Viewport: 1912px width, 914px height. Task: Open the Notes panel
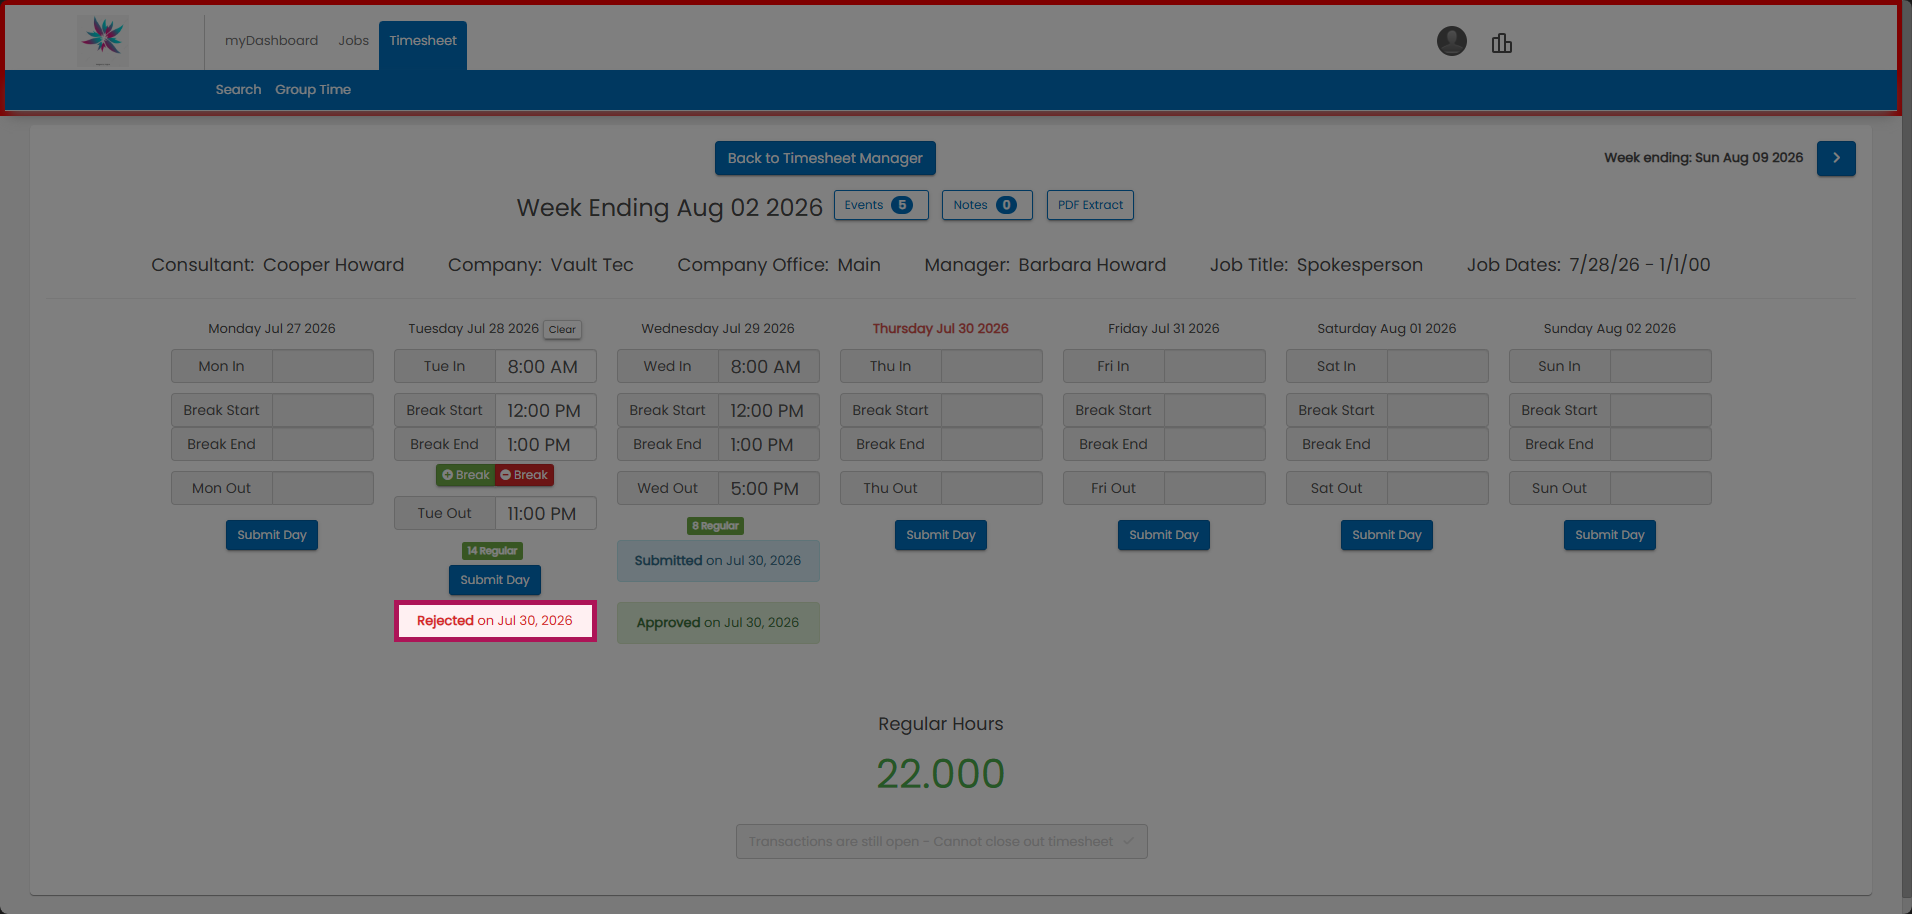987,205
